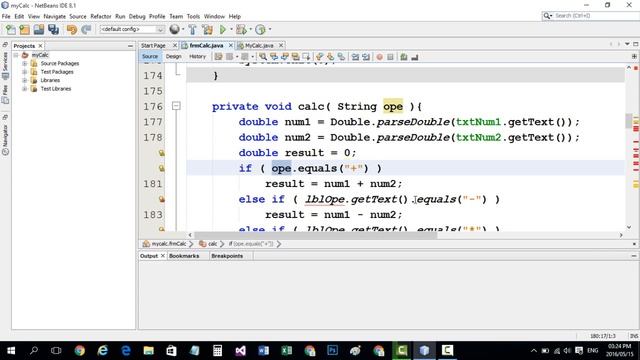Image resolution: width=640 pixels, height=360 pixels.
Task: Click the Save All toolbar icon
Action: tap(53, 29)
